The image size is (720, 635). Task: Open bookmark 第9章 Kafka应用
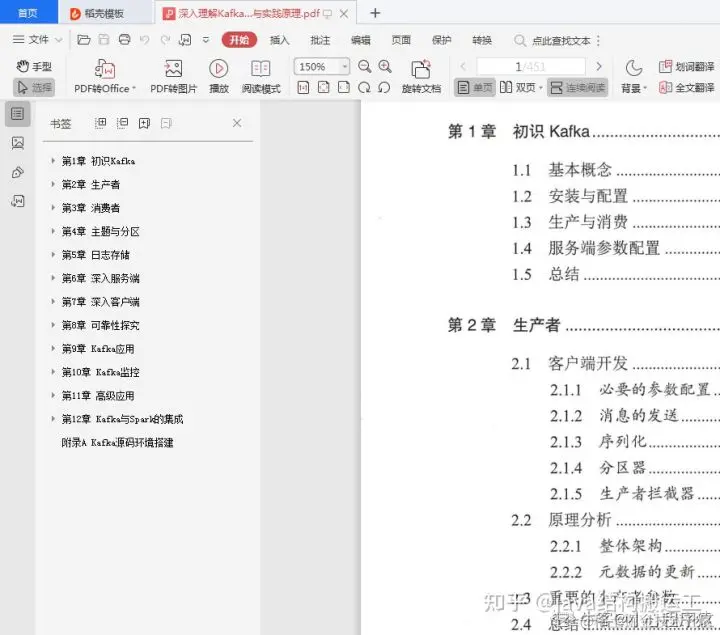tap(98, 348)
